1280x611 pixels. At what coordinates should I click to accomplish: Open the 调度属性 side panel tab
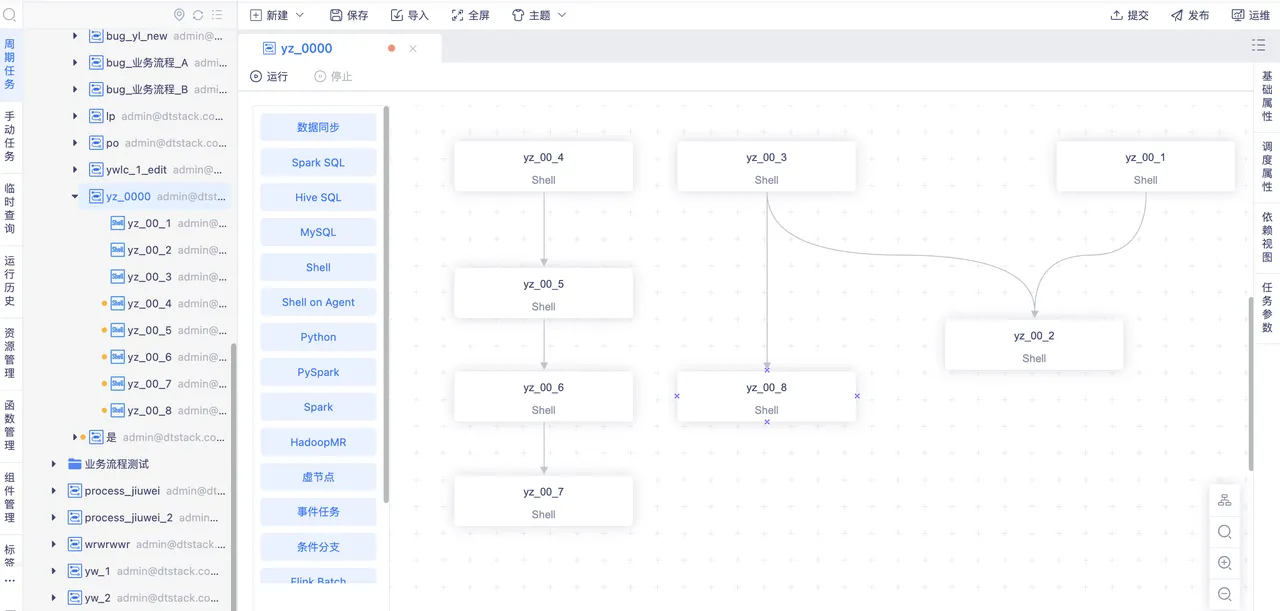coord(1267,167)
